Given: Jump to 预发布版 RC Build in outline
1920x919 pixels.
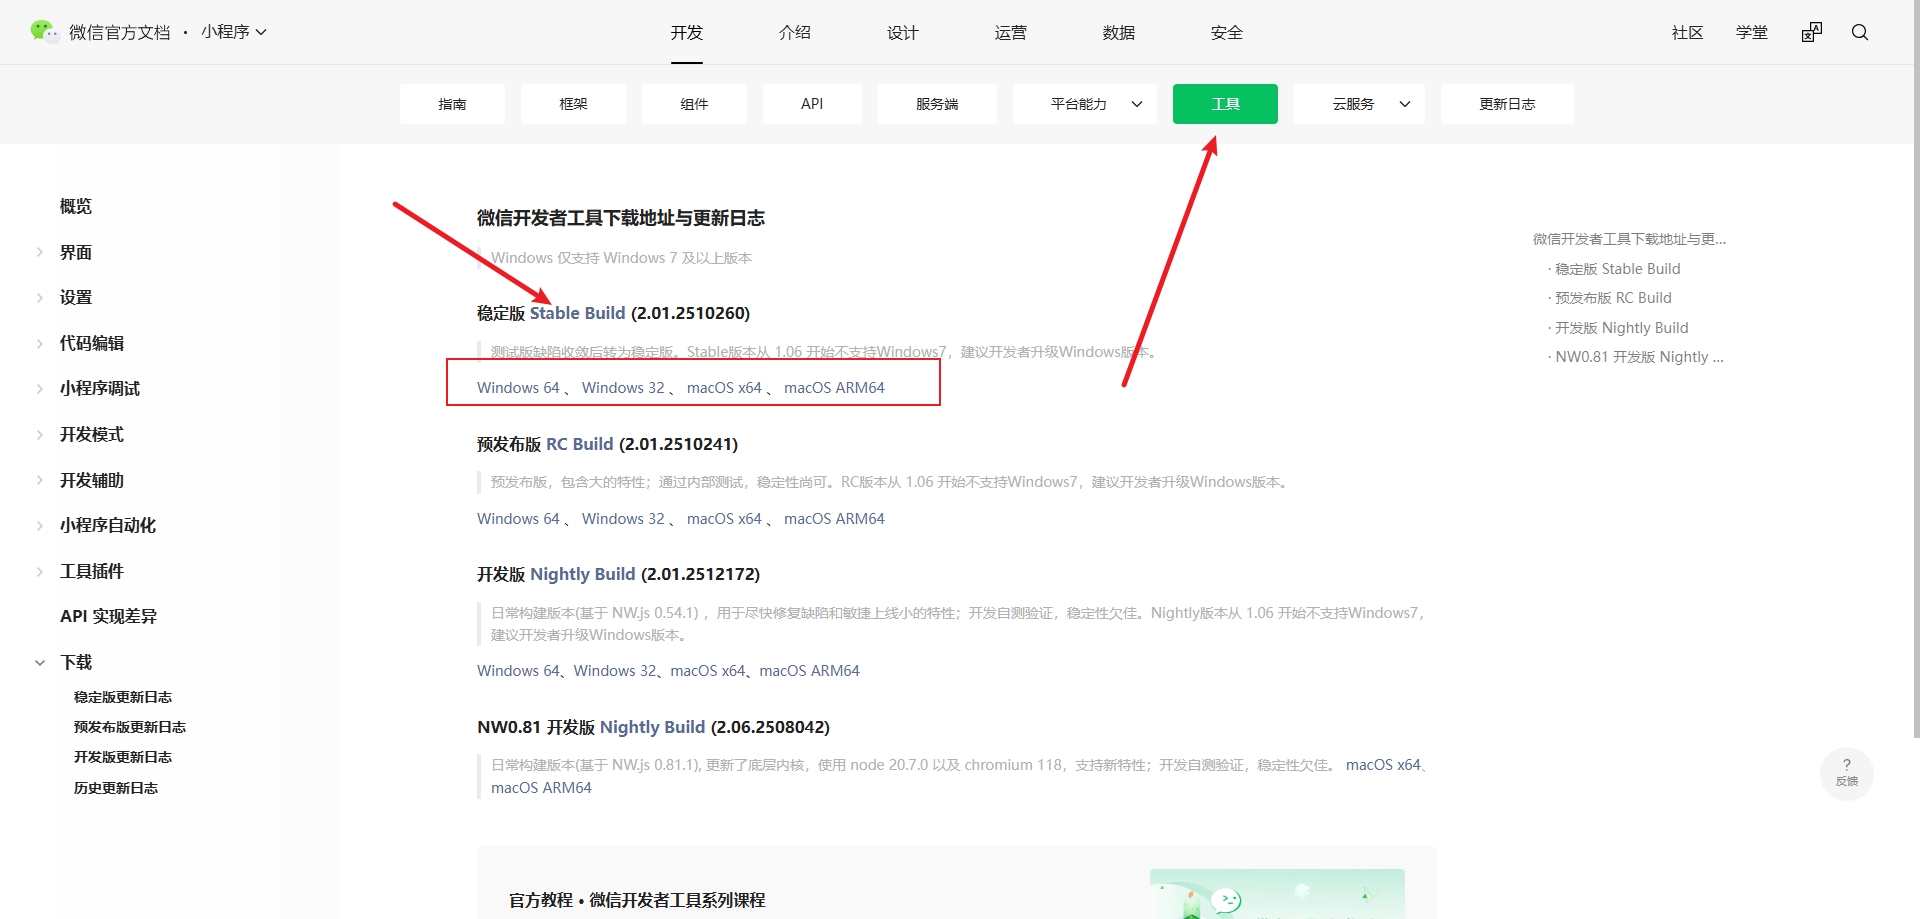Looking at the screenshot, I should click(x=1613, y=298).
